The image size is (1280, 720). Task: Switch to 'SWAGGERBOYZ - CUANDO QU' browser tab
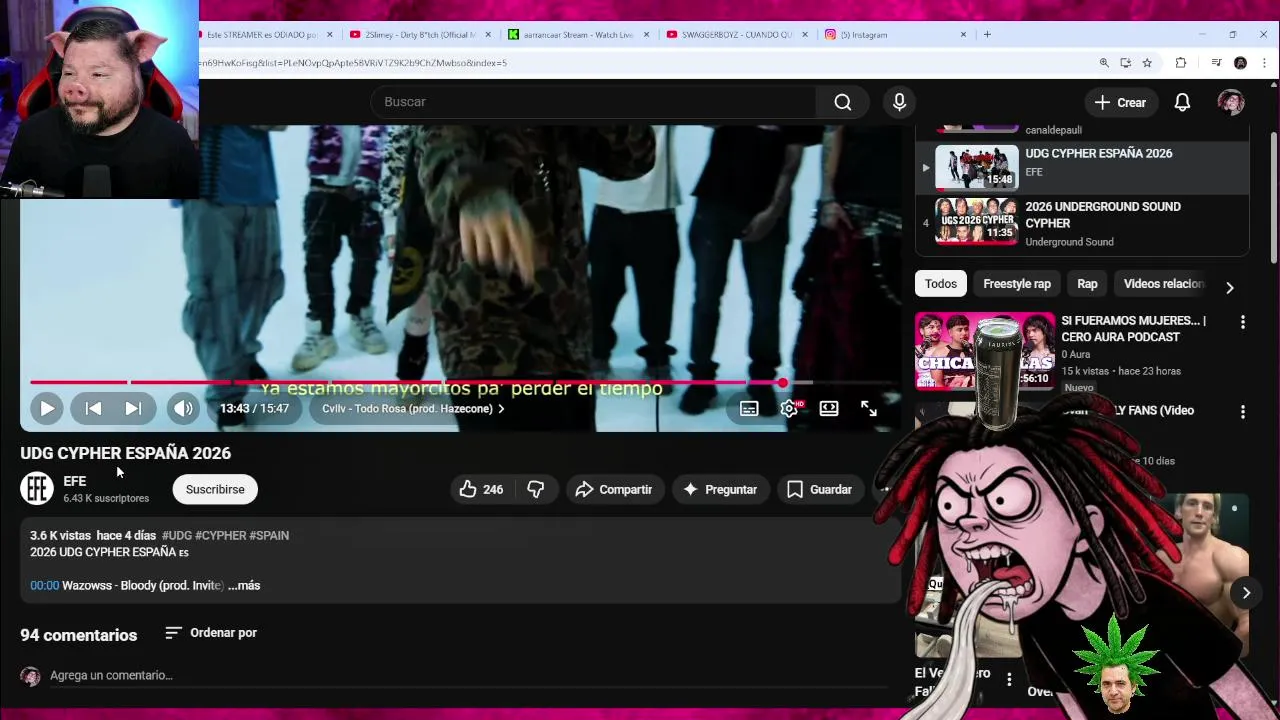point(737,34)
